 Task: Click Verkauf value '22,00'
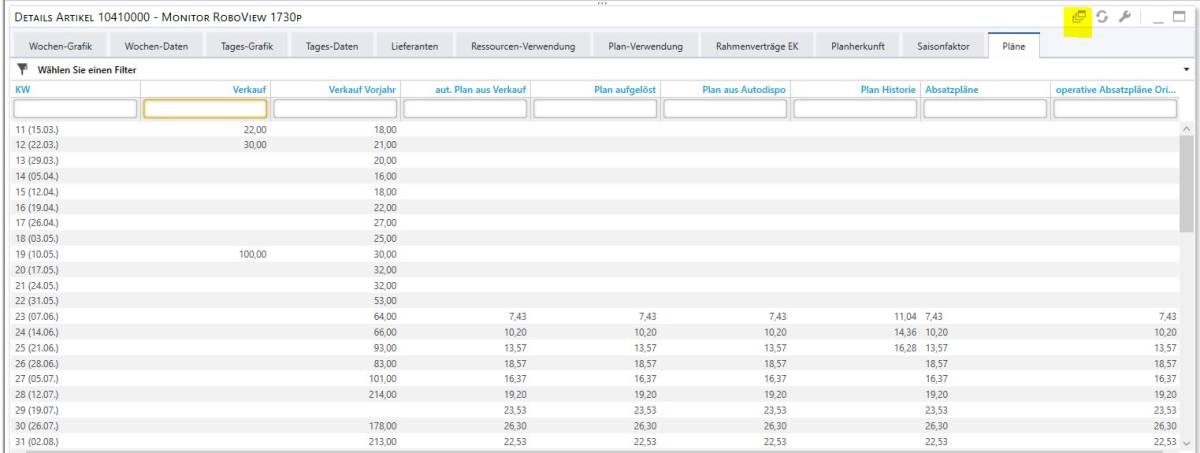[255, 130]
